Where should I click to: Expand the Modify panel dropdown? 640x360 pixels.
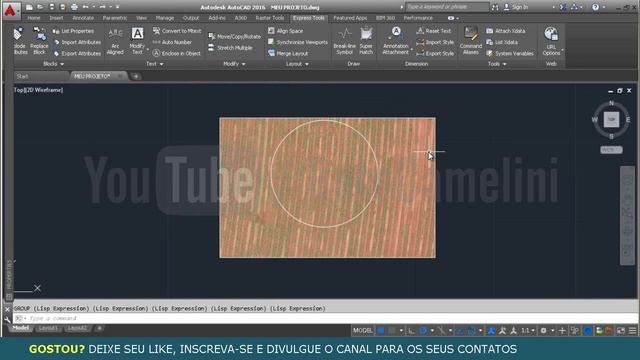tap(234, 64)
